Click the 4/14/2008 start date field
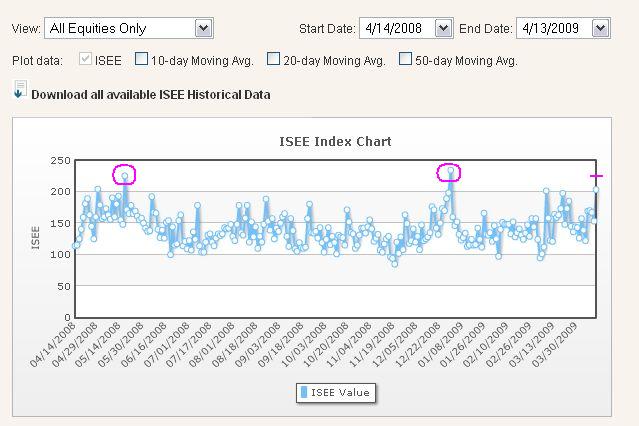This screenshot has height=426, width=639. tap(396, 29)
